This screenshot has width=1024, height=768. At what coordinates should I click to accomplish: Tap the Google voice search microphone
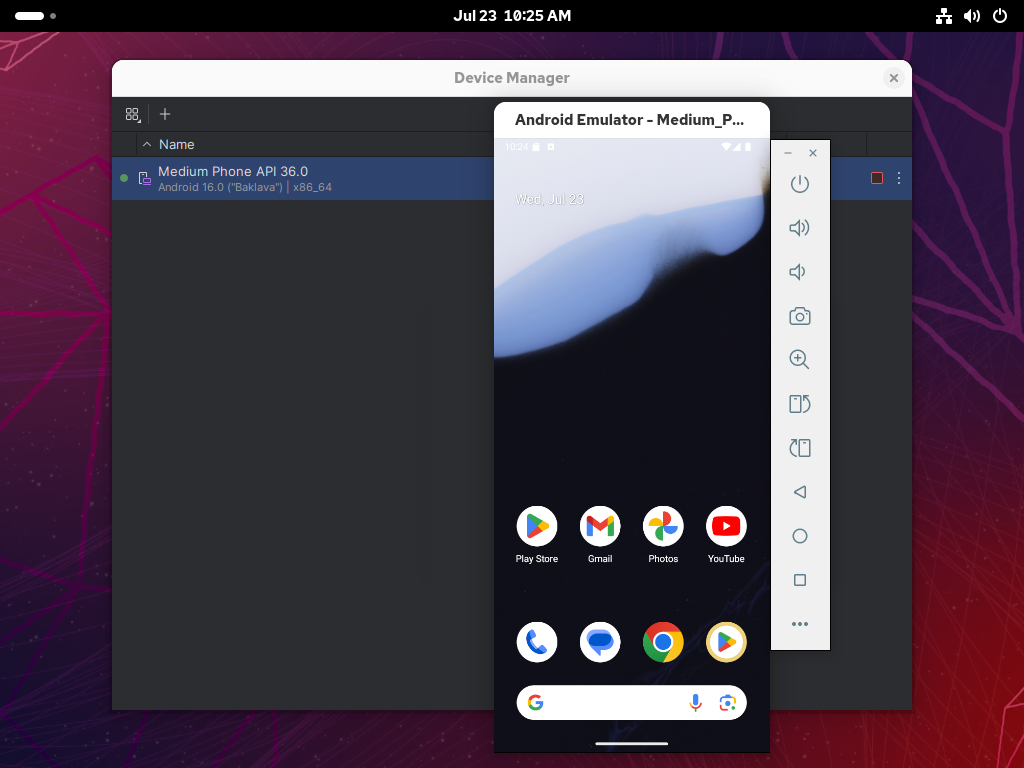click(x=696, y=702)
